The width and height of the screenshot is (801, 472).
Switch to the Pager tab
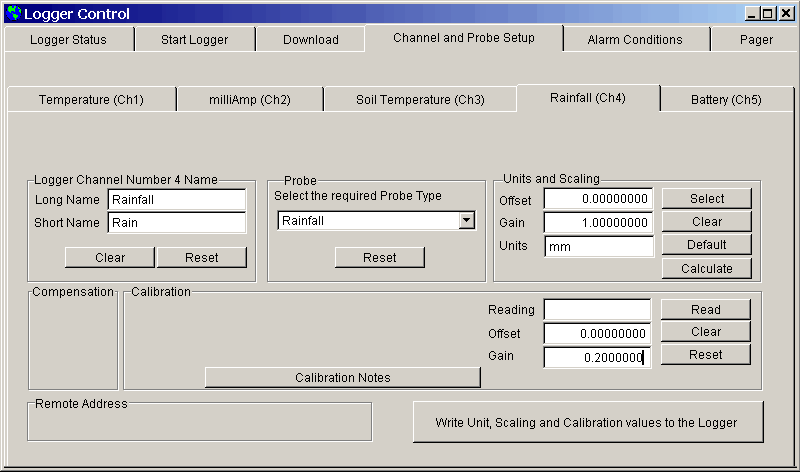tap(756, 40)
